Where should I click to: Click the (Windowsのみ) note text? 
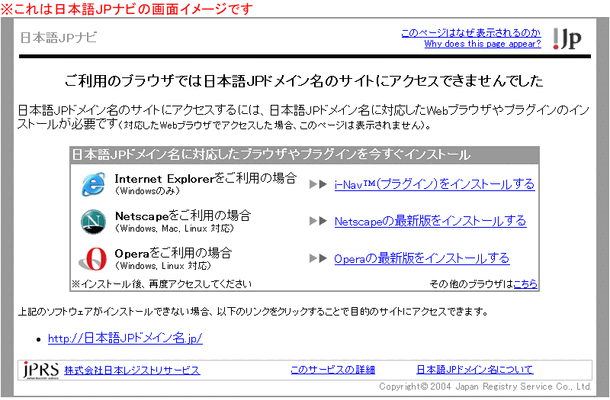[147, 191]
